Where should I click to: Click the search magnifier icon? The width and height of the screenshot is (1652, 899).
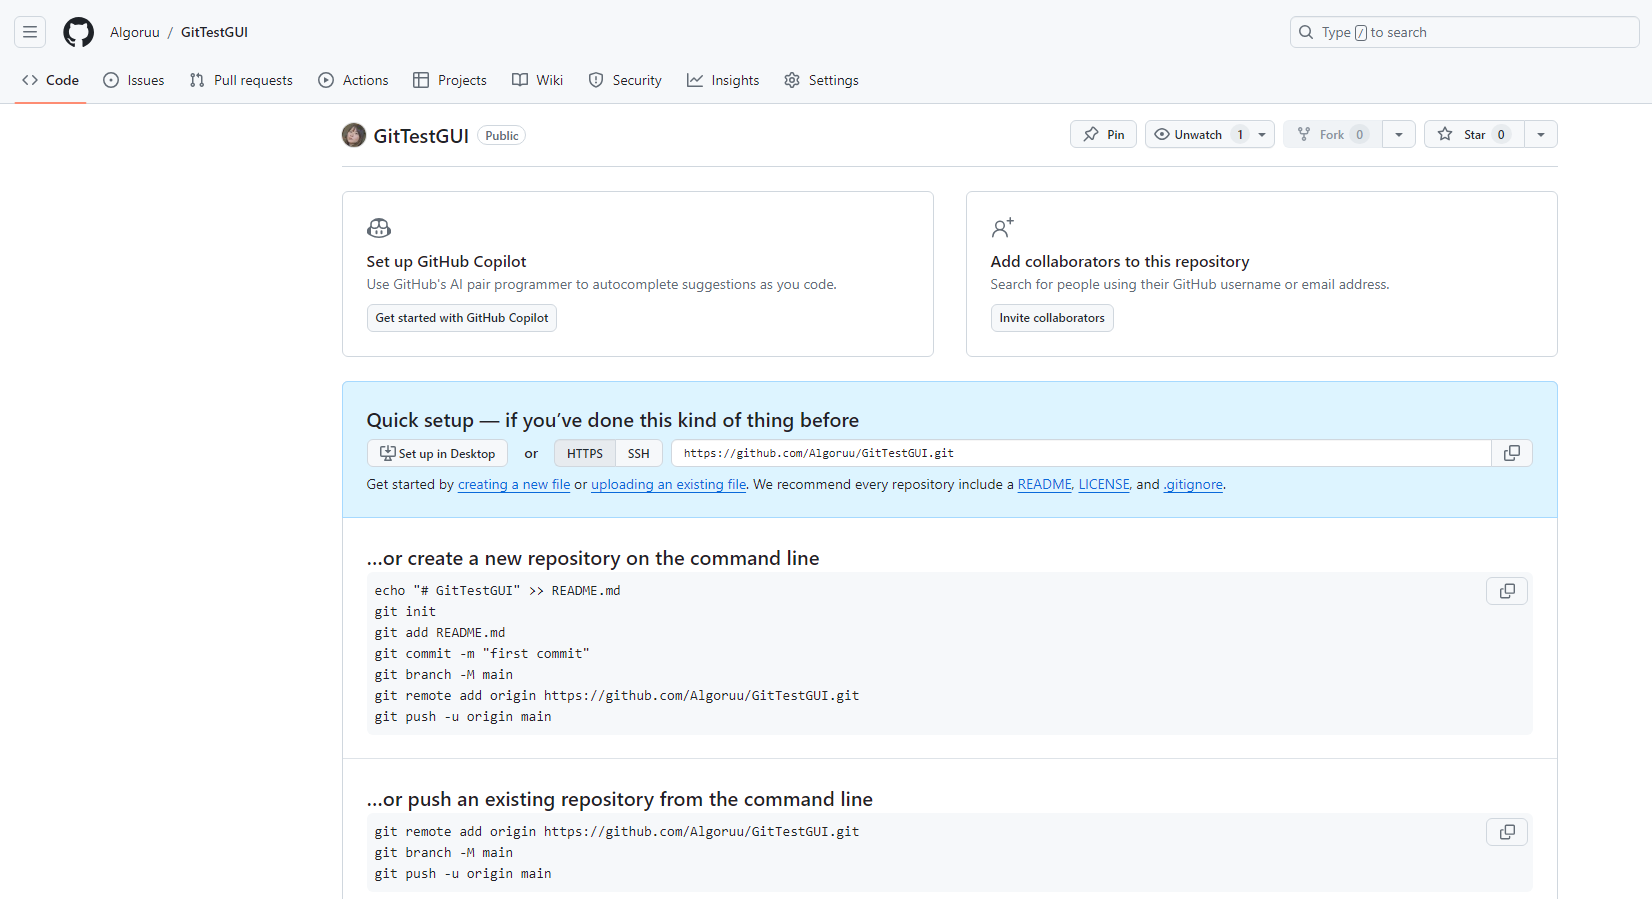click(1306, 32)
